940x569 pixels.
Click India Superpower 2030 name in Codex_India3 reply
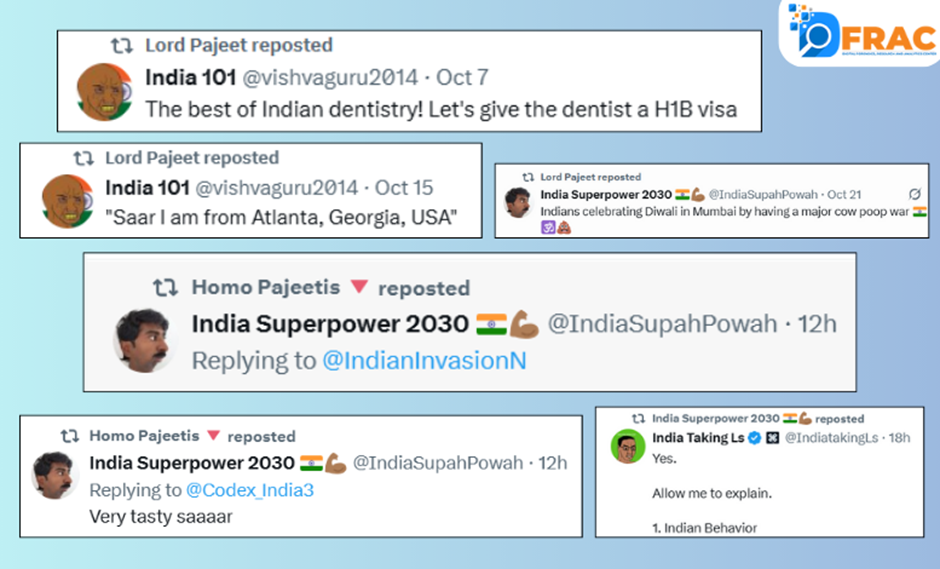coord(192,463)
